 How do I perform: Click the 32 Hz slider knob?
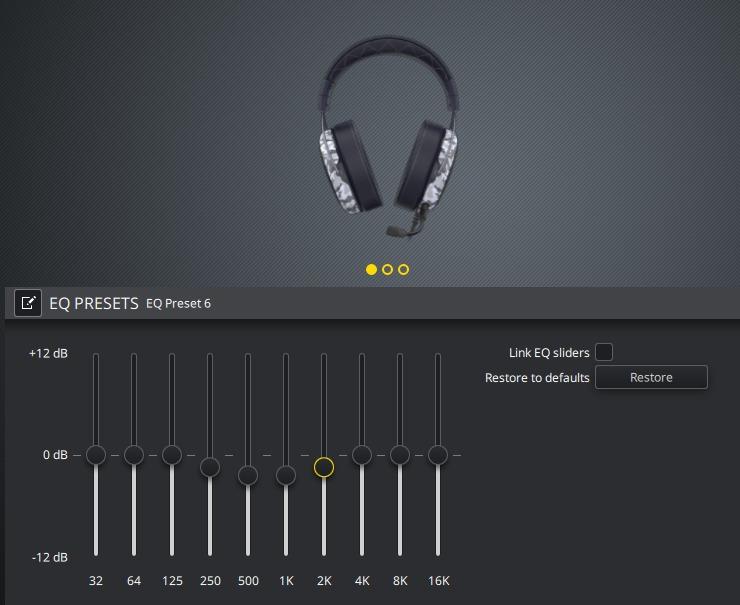[96, 455]
